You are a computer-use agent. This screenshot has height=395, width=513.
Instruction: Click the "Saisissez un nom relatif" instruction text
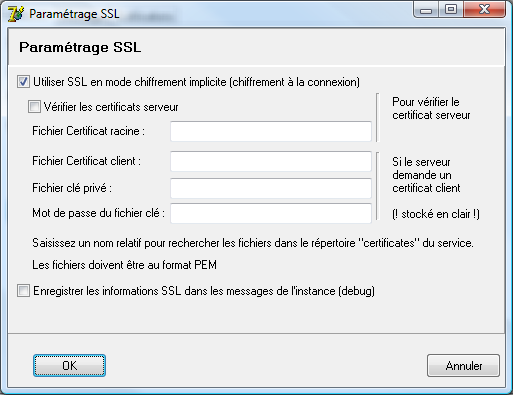[x=253, y=243]
